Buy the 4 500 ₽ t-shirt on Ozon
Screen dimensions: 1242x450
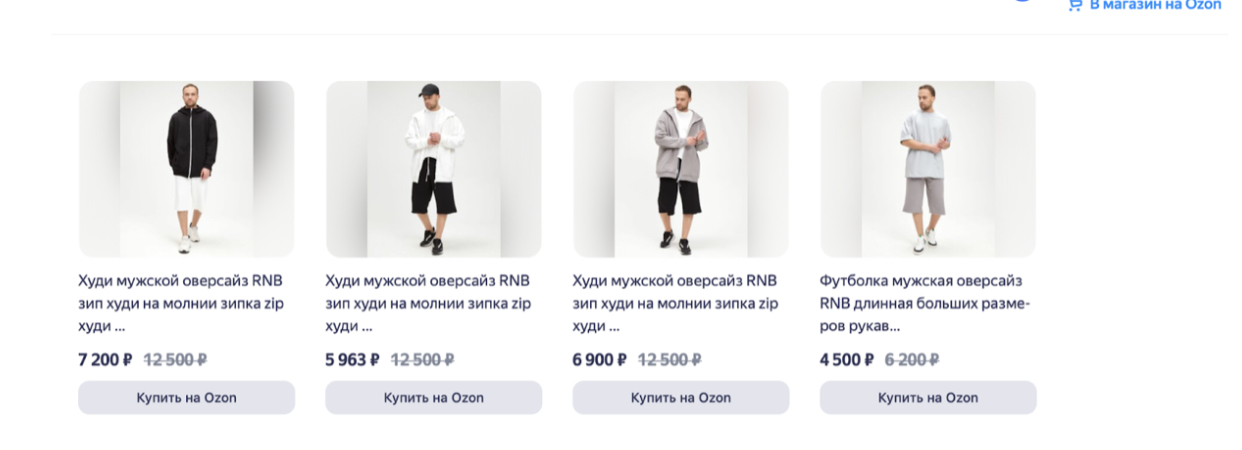tap(928, 398)
